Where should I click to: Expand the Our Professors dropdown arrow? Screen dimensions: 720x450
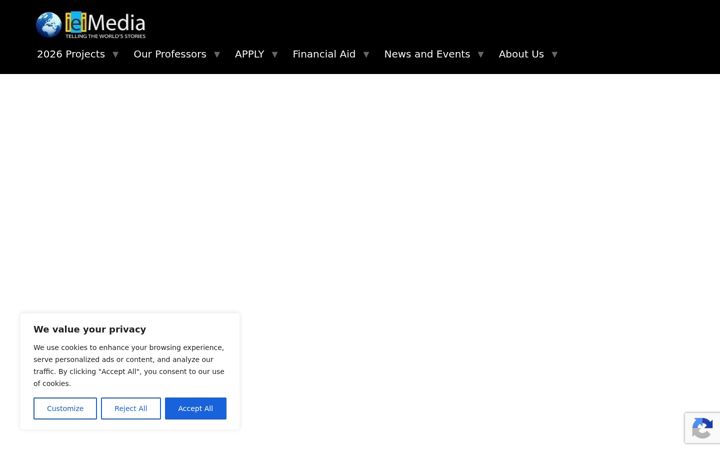click(217, 55)
